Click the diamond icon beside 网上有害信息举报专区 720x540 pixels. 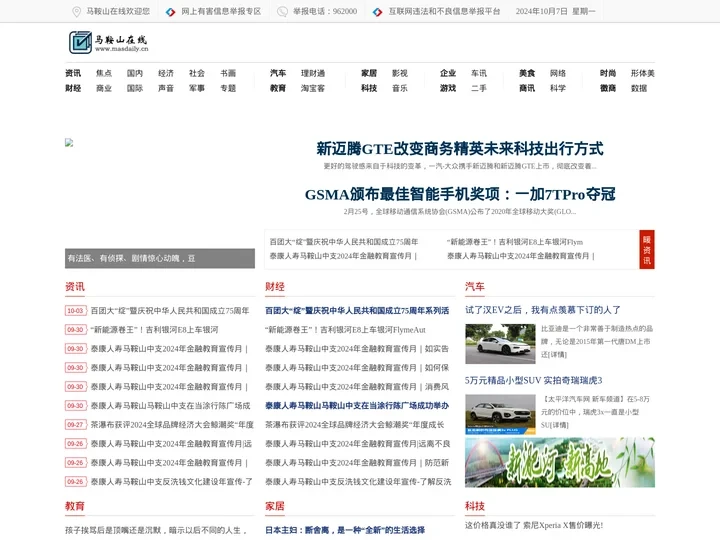[x=171, y=12]
